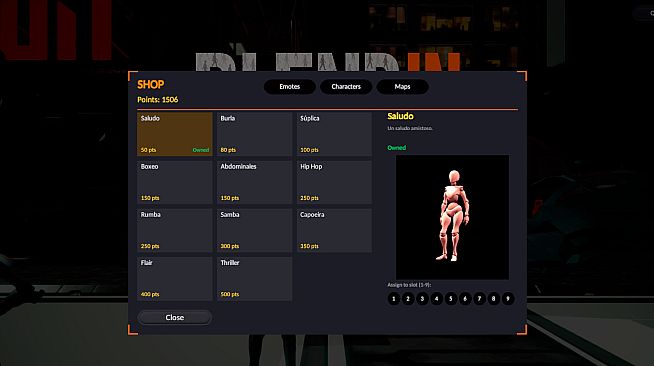Screen dimensions: 654x366
Task: Click the Saludo heading in details panel
Action: tap(400, 116)
